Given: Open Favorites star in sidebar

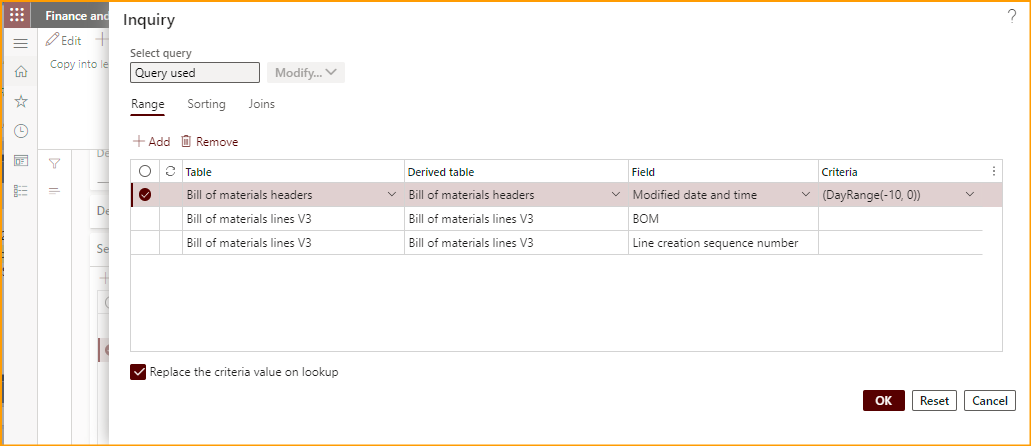Looking at the screenshot, I should 20,101.
